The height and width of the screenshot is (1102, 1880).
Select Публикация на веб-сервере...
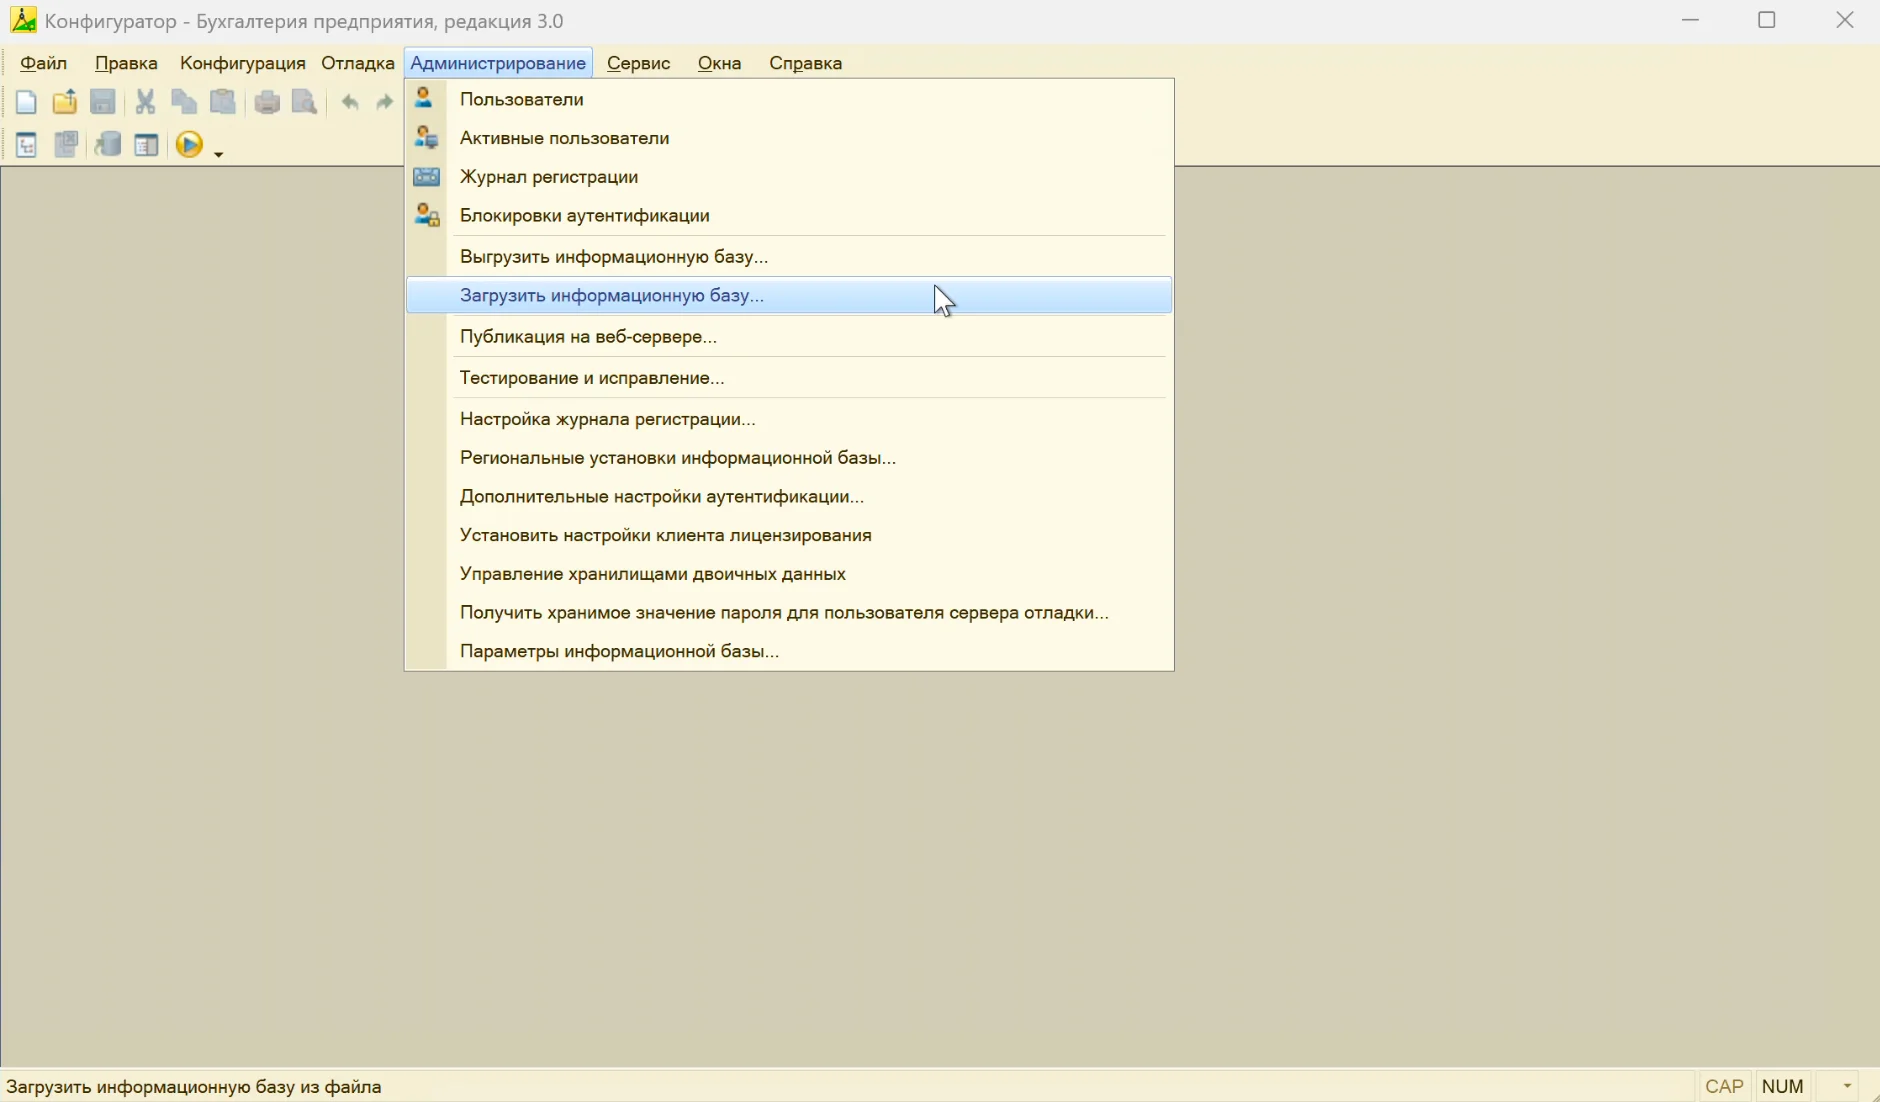[789, 337]
